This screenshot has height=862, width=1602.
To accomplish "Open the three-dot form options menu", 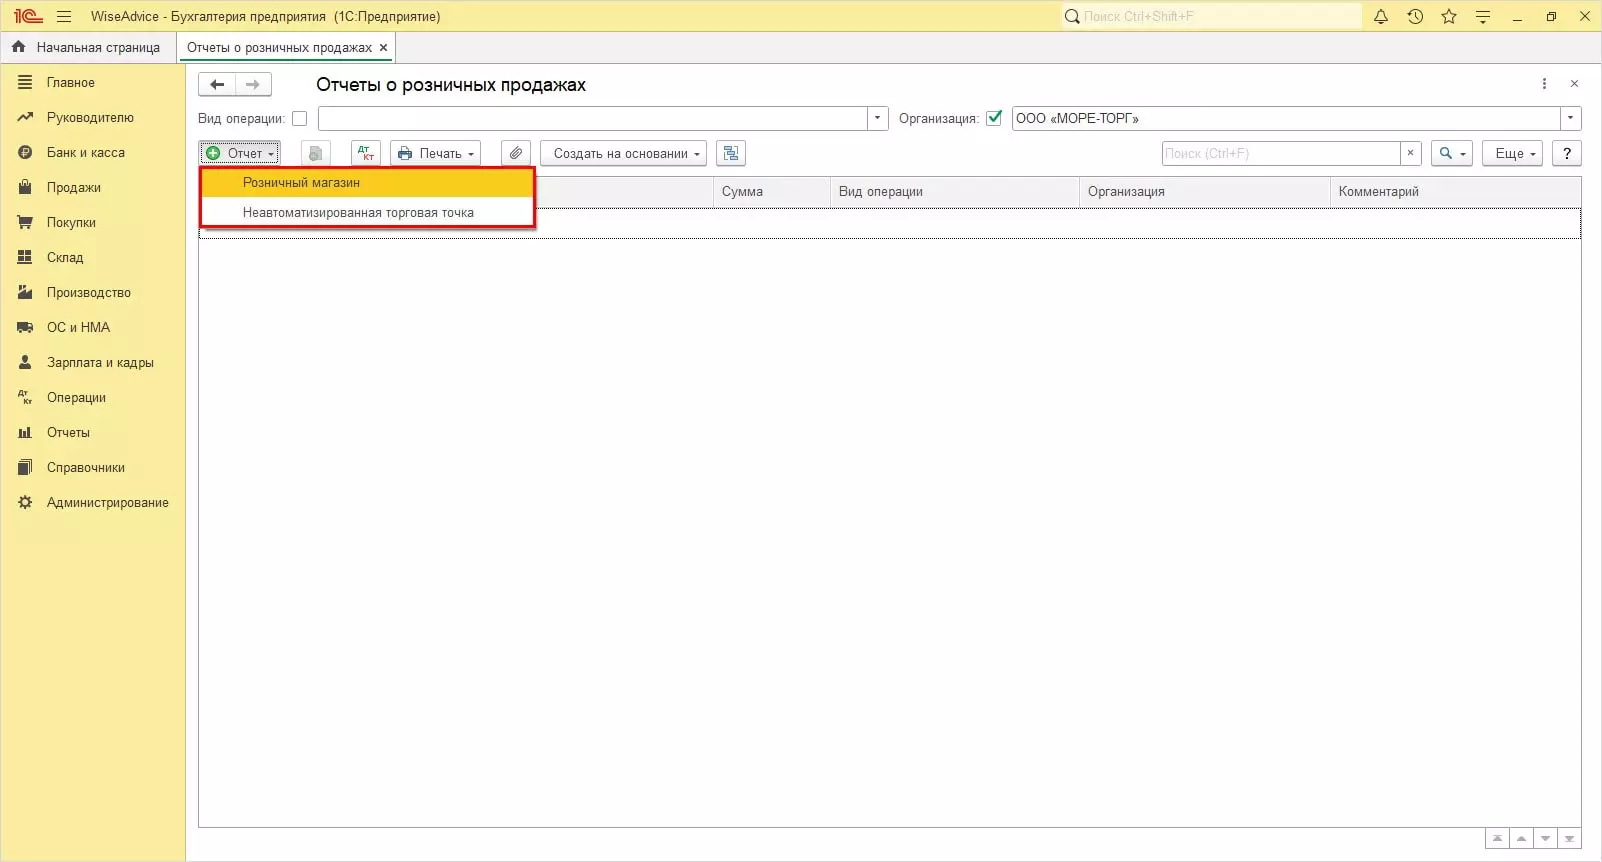I will (1544, 84).
